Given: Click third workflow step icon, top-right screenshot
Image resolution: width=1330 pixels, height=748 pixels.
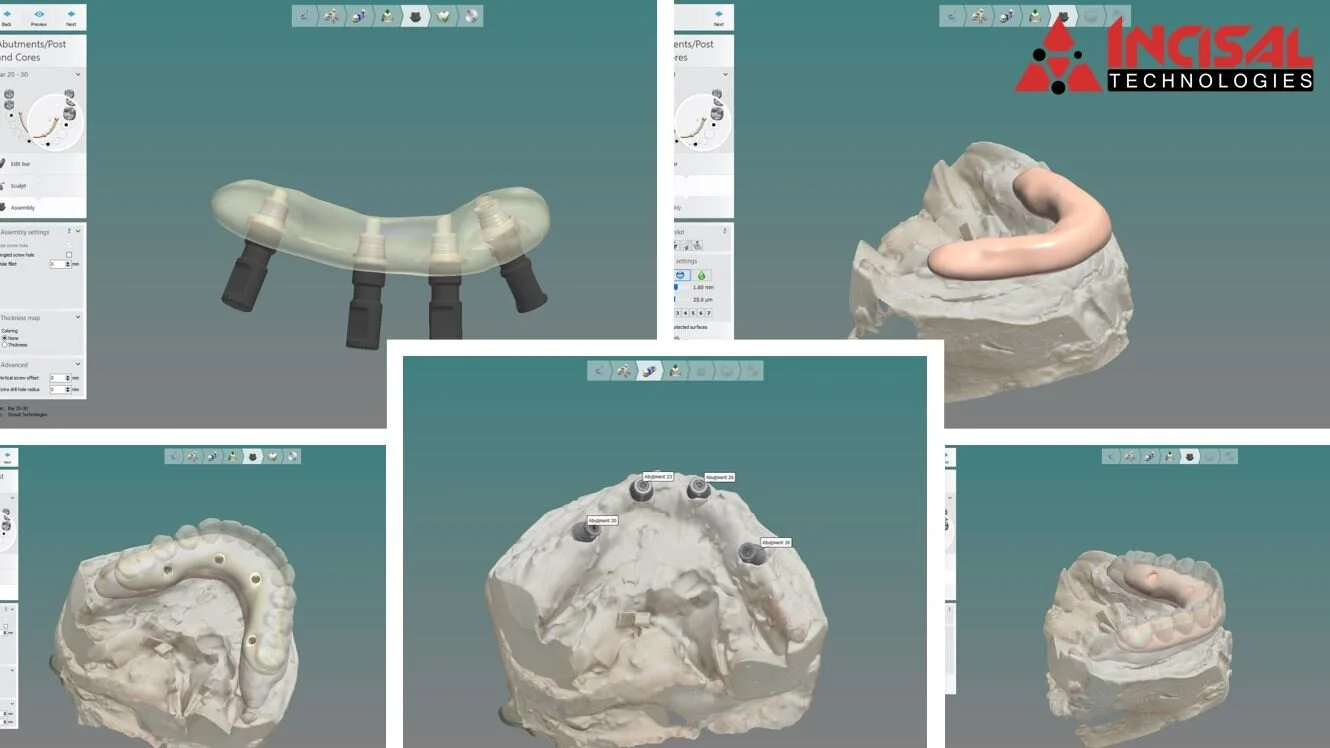Looking at the screenshot, I should 1007,15.
